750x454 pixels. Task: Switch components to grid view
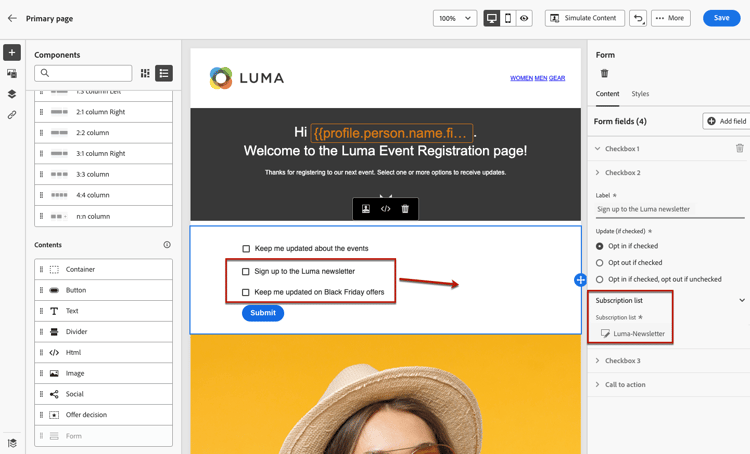click(145, 73)
